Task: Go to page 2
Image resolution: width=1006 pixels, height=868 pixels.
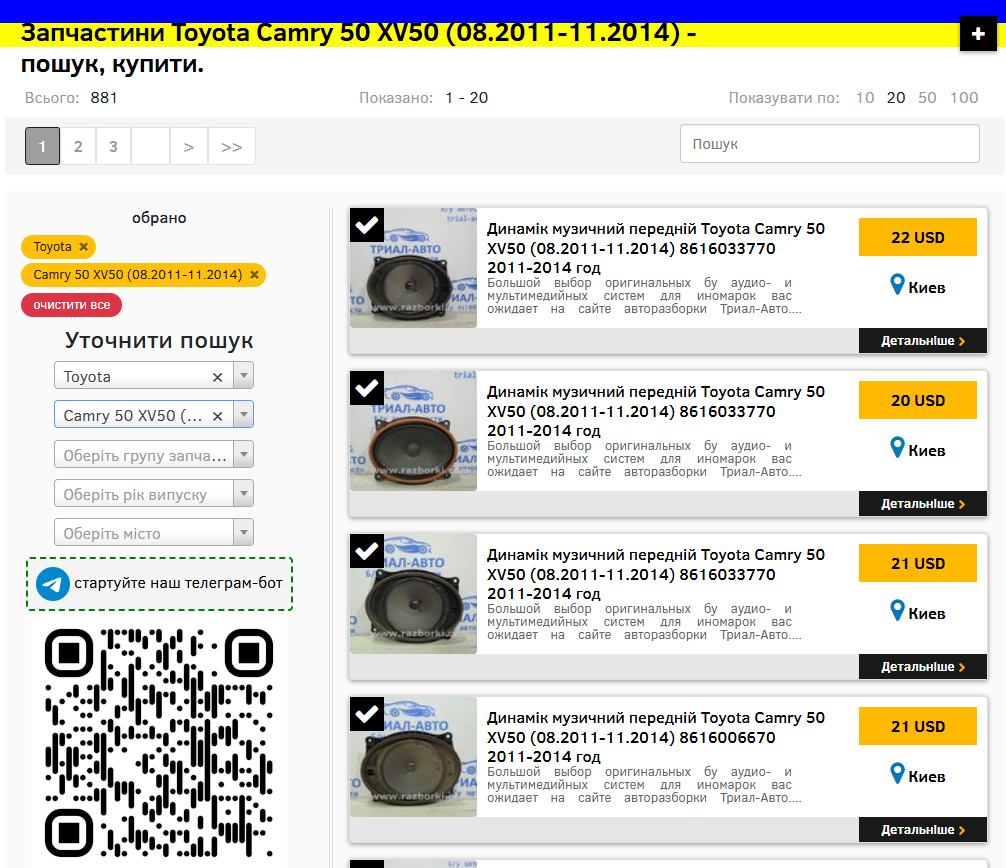Action: click(78, 146)
